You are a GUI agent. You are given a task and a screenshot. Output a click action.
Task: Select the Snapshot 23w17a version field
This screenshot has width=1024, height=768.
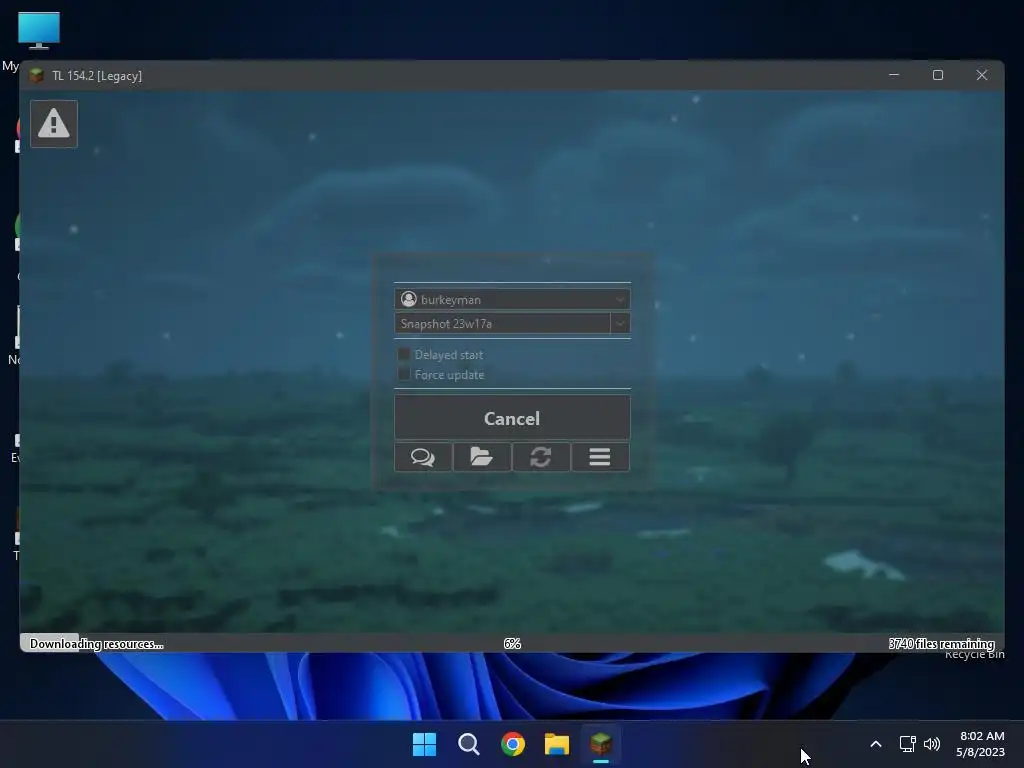pos(502,323)
